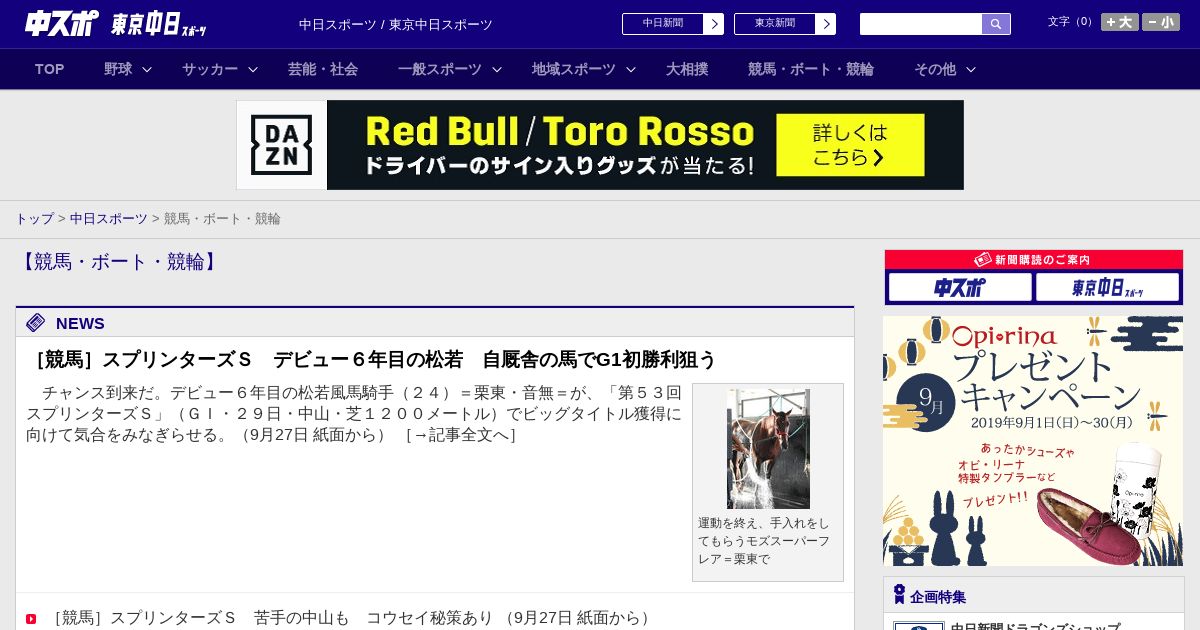Click the 東京中日スポーツ subscription button in sidebar
Viewport: 1200px width, 630px height.
point(1108,287)
